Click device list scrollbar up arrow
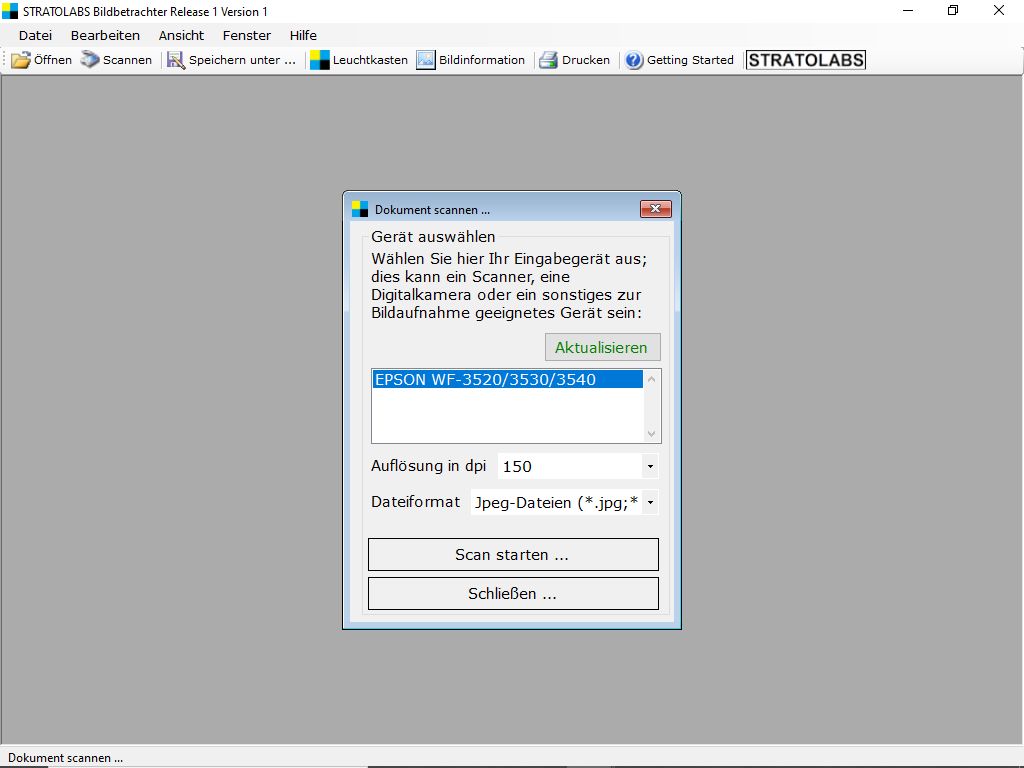Image resolution: width=1024 pixels, height=768 pixels. pos(651,379)
